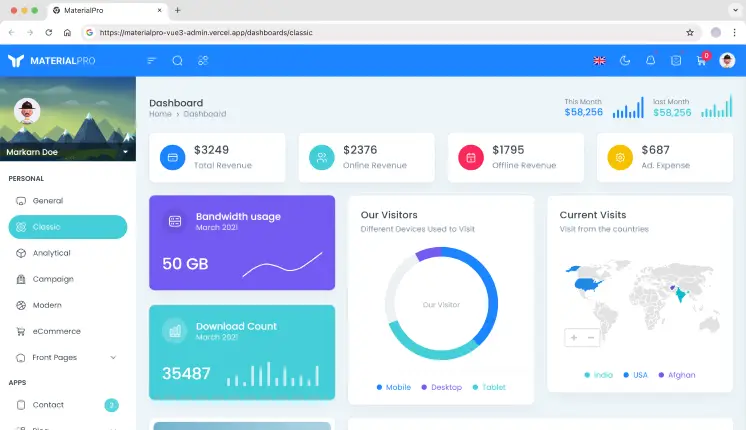
Task: Click the Download Count chart icon
Action: [x=175, y=331]
